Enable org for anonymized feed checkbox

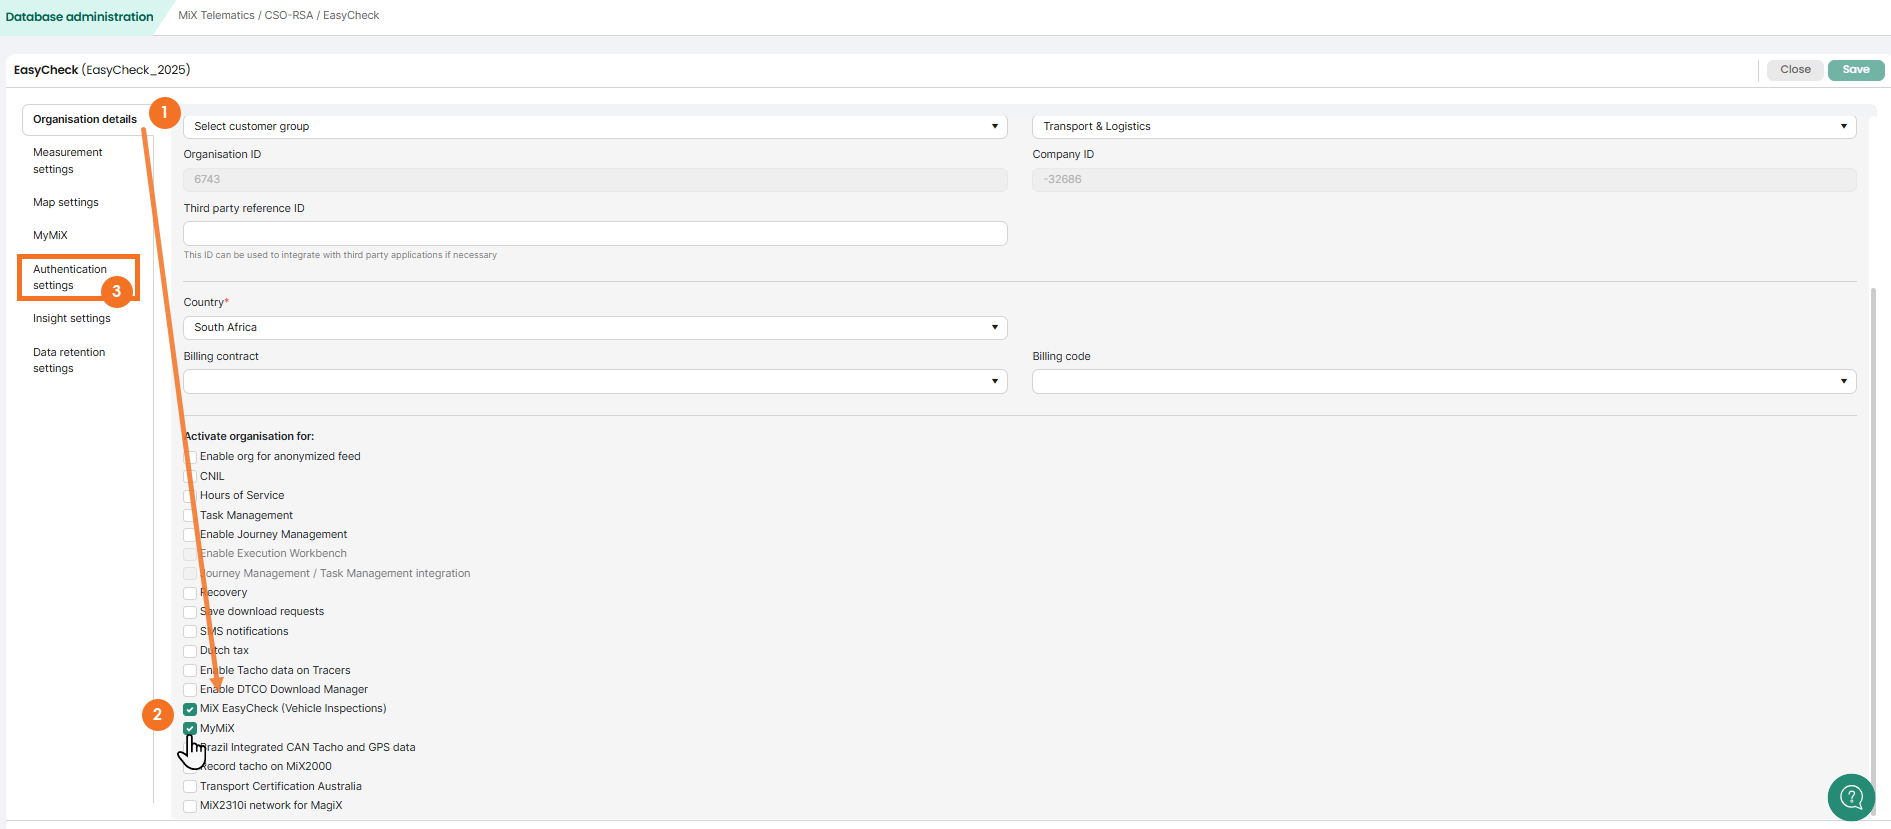click(190, 457)
